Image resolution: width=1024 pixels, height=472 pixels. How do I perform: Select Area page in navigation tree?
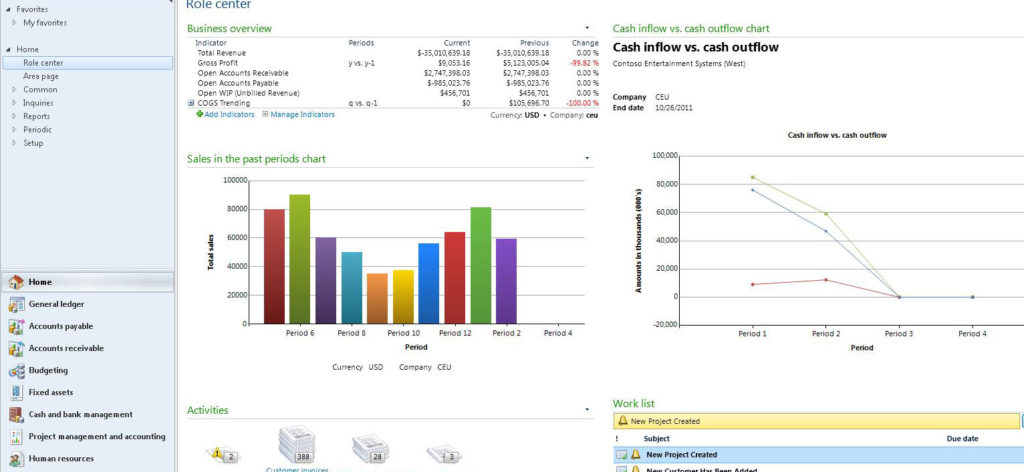pos(41,76)
